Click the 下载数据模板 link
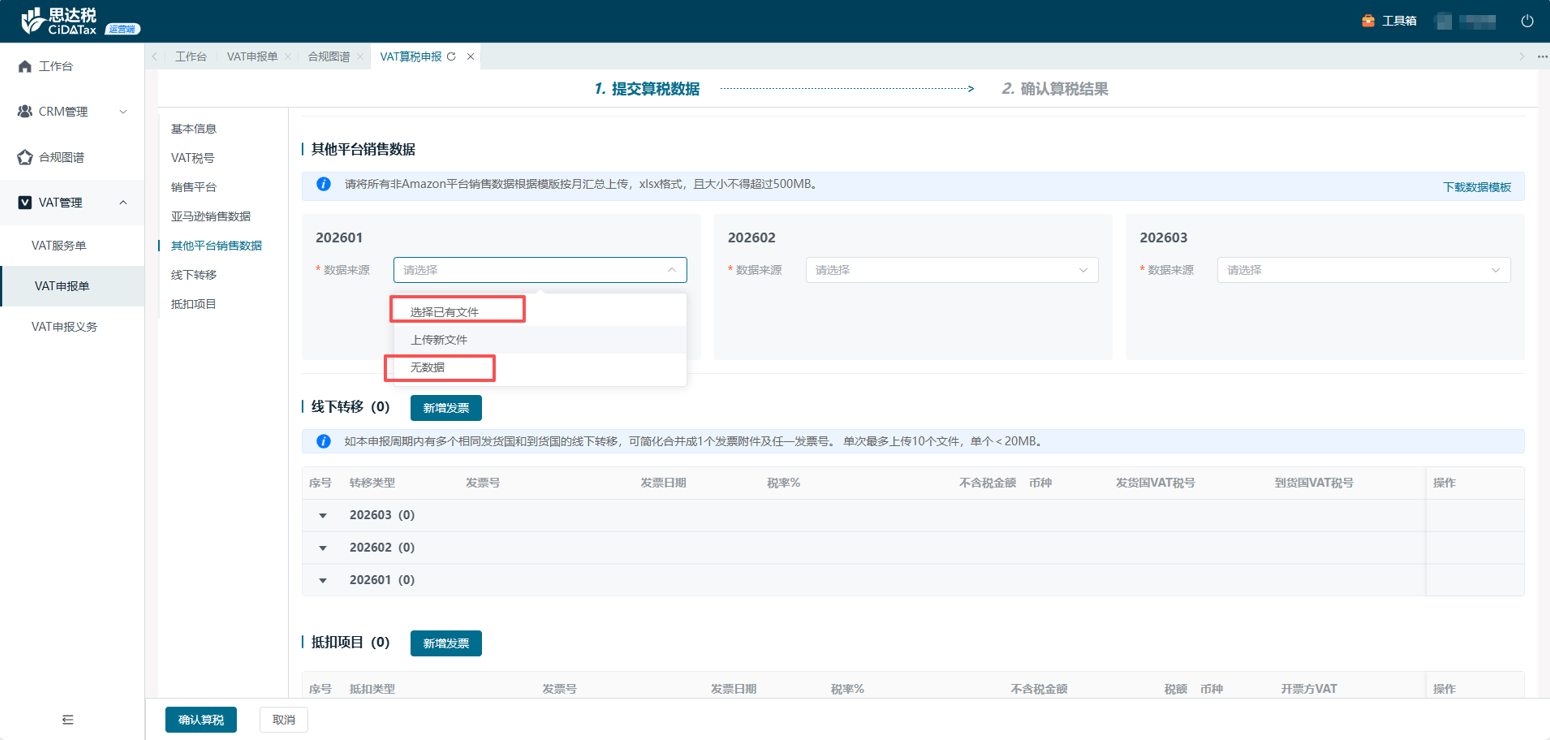 (1476, 187)
